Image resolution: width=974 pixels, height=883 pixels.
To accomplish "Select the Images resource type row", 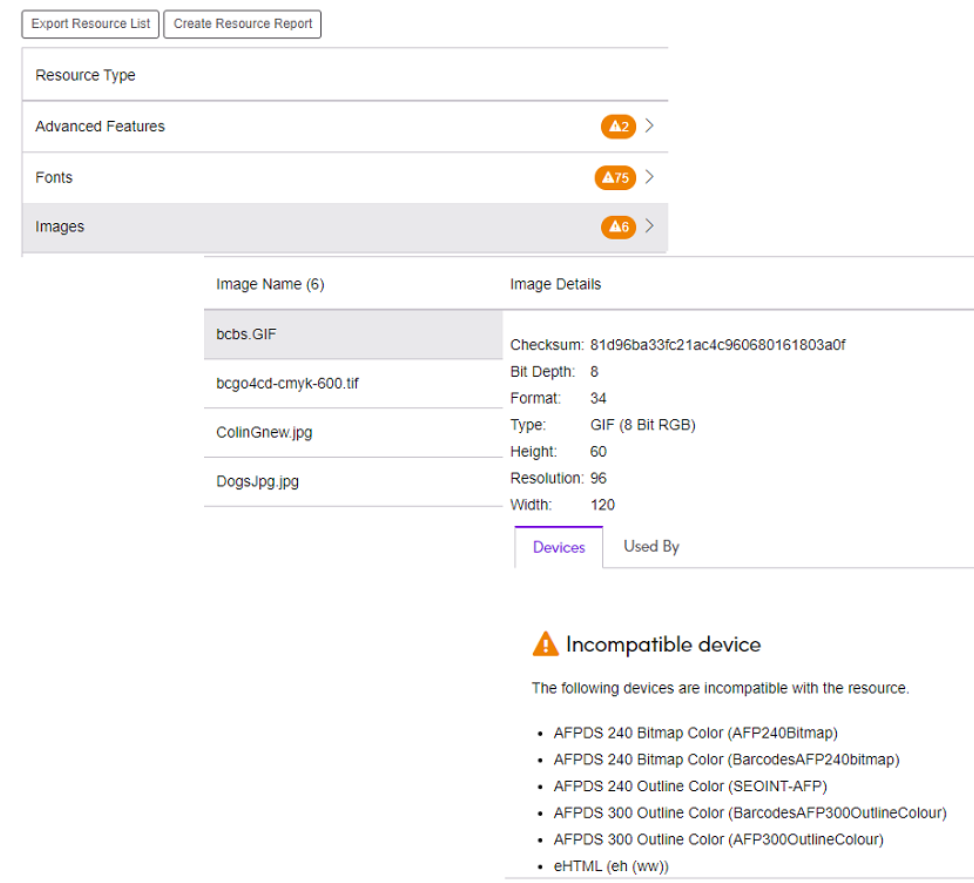I will 60,227.
